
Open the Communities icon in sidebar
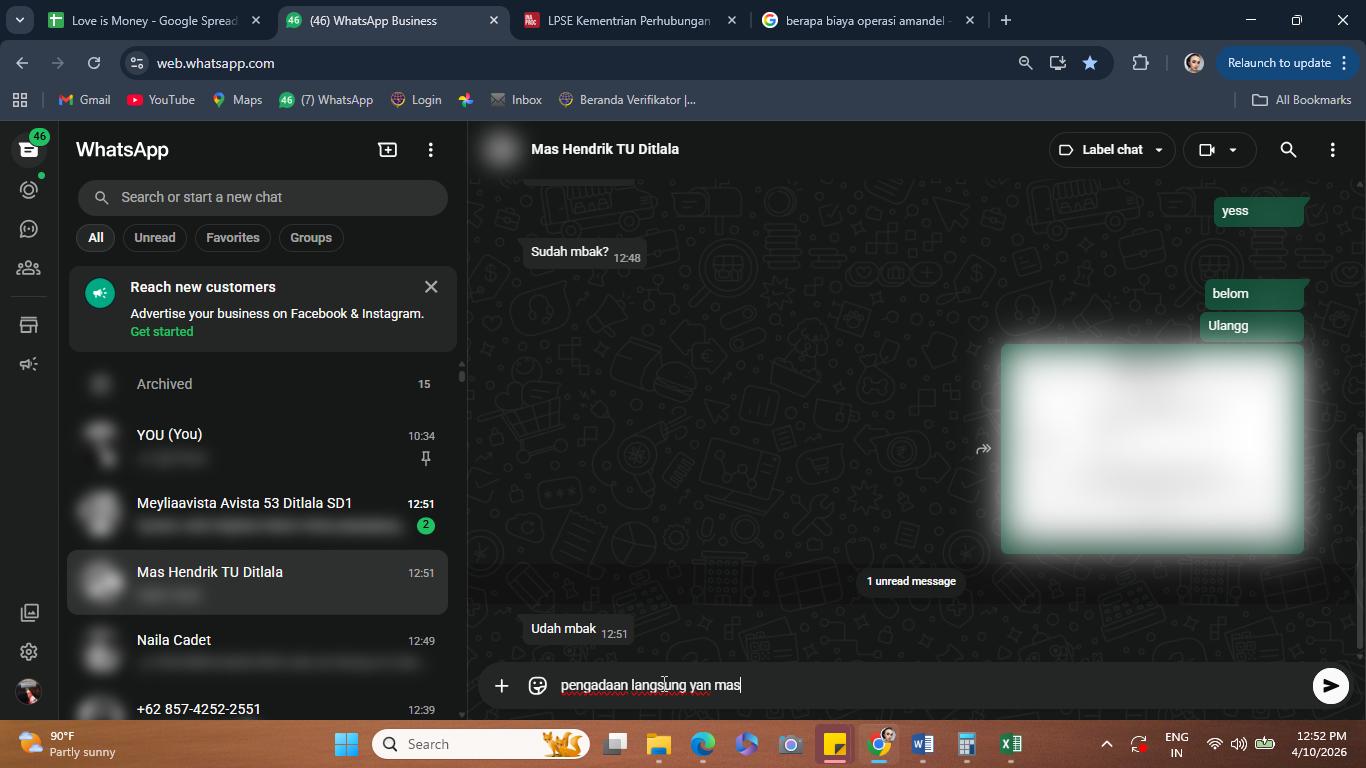click(x=29, y=268)
